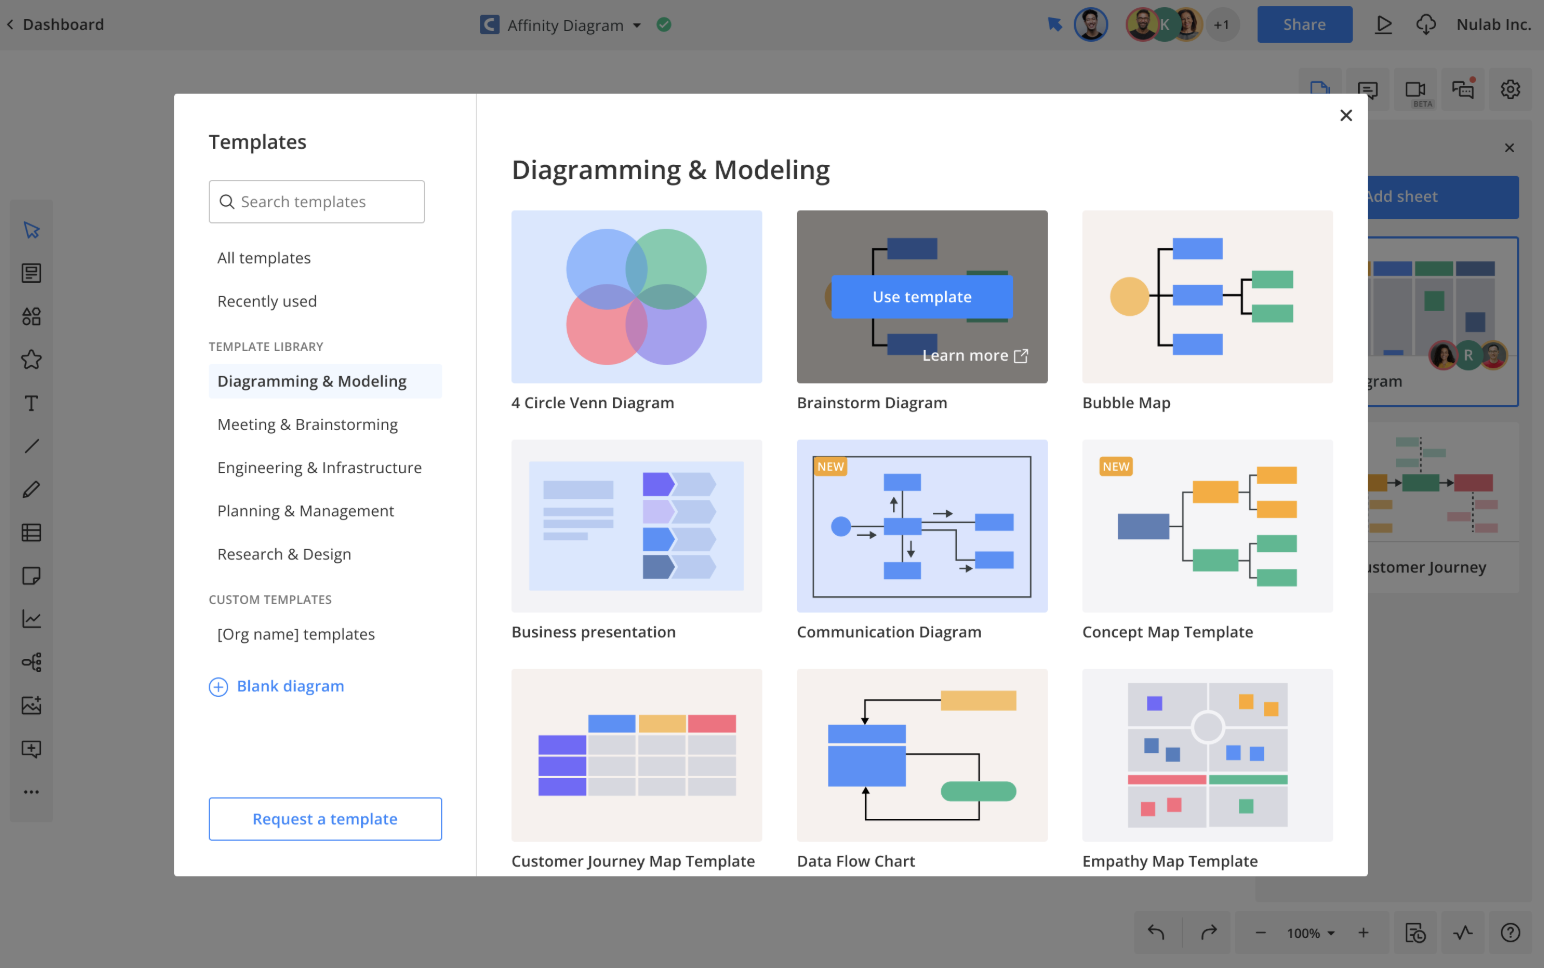Click the Use template button
Viewport: 1544px width, 968px height.
tap(921, 297)
